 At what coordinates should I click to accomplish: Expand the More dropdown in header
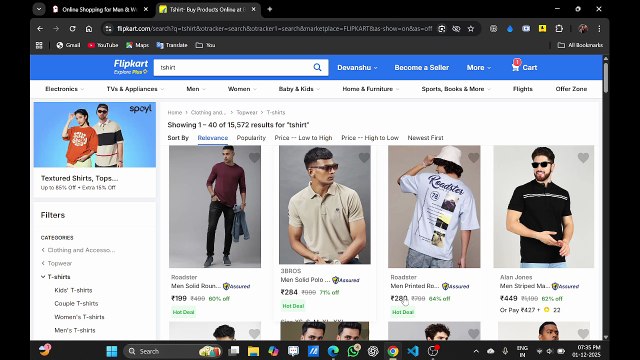click(479, 68)
